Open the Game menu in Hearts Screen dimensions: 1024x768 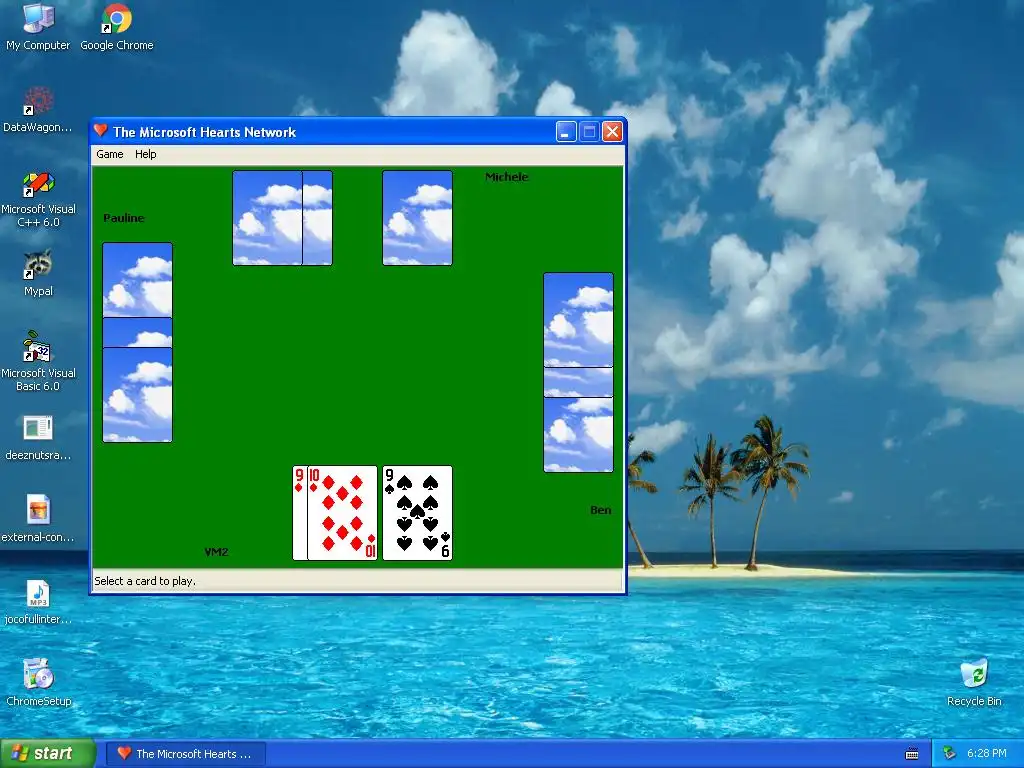pyautogui.click(x=110, y=154)
